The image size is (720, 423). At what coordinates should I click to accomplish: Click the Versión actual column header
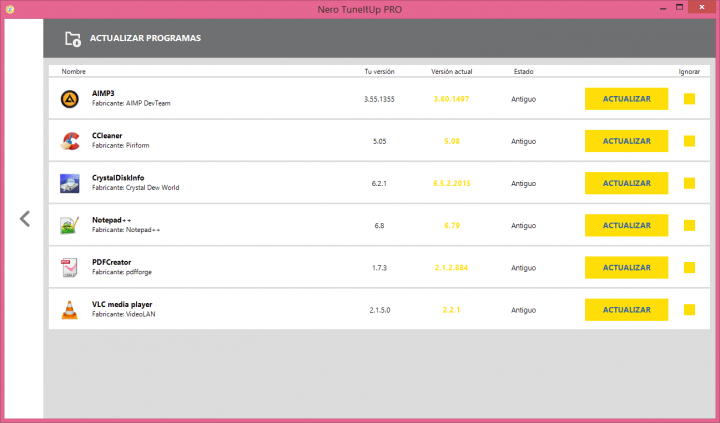coord(451,72)
